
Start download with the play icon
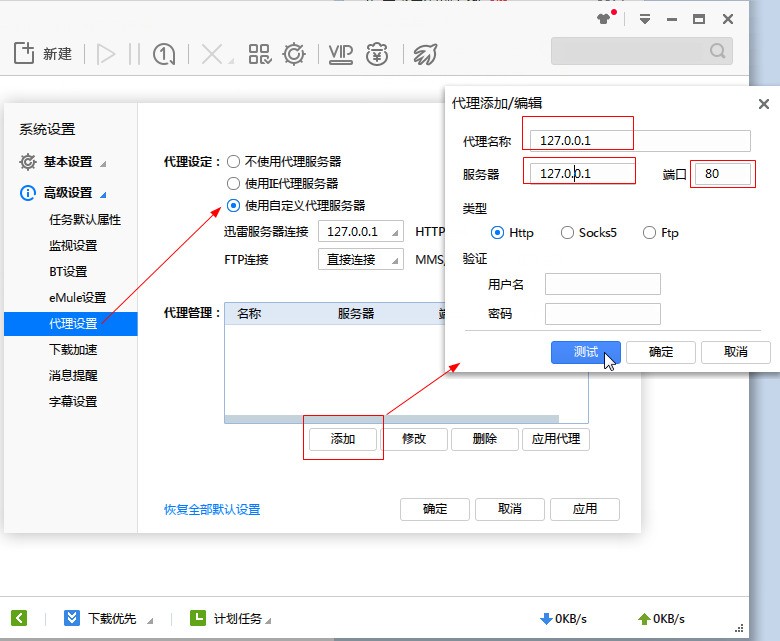(105, 54)
